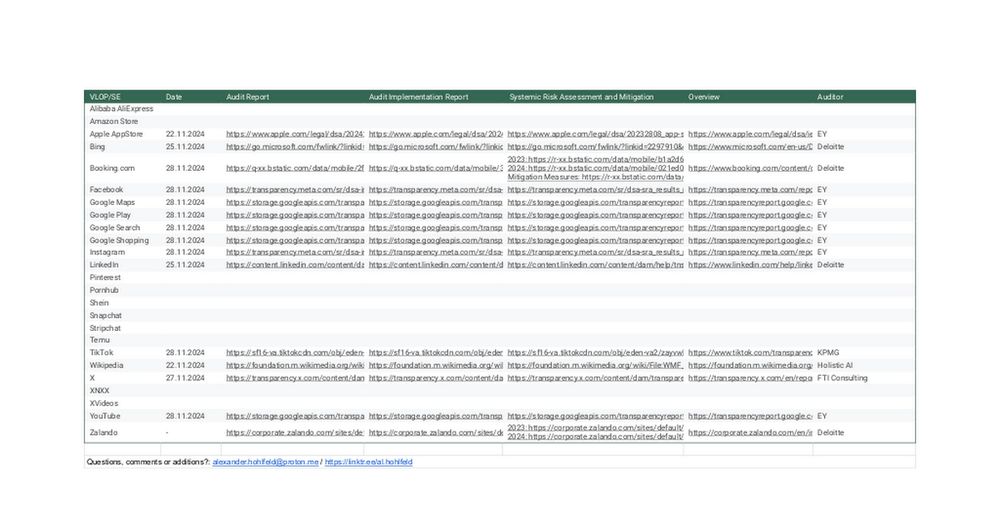This screenshot has height=525, width=1000.
Task: Open the linktr.ee/al.hohlfeld link
Action: click(369, 462)
